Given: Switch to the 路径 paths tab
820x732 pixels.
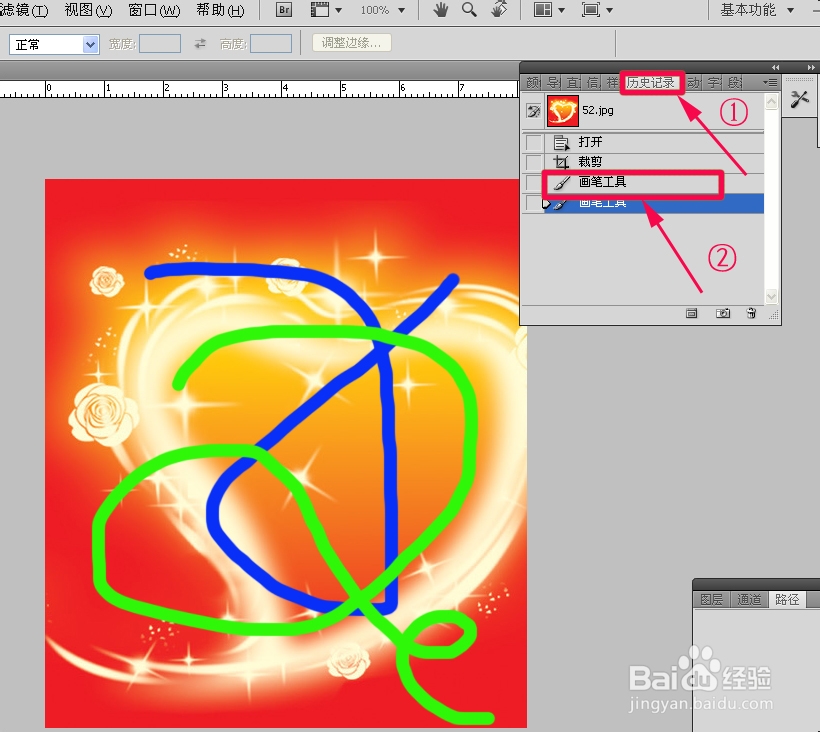Looking at the screenshot, I should click(x=787, y=599).
